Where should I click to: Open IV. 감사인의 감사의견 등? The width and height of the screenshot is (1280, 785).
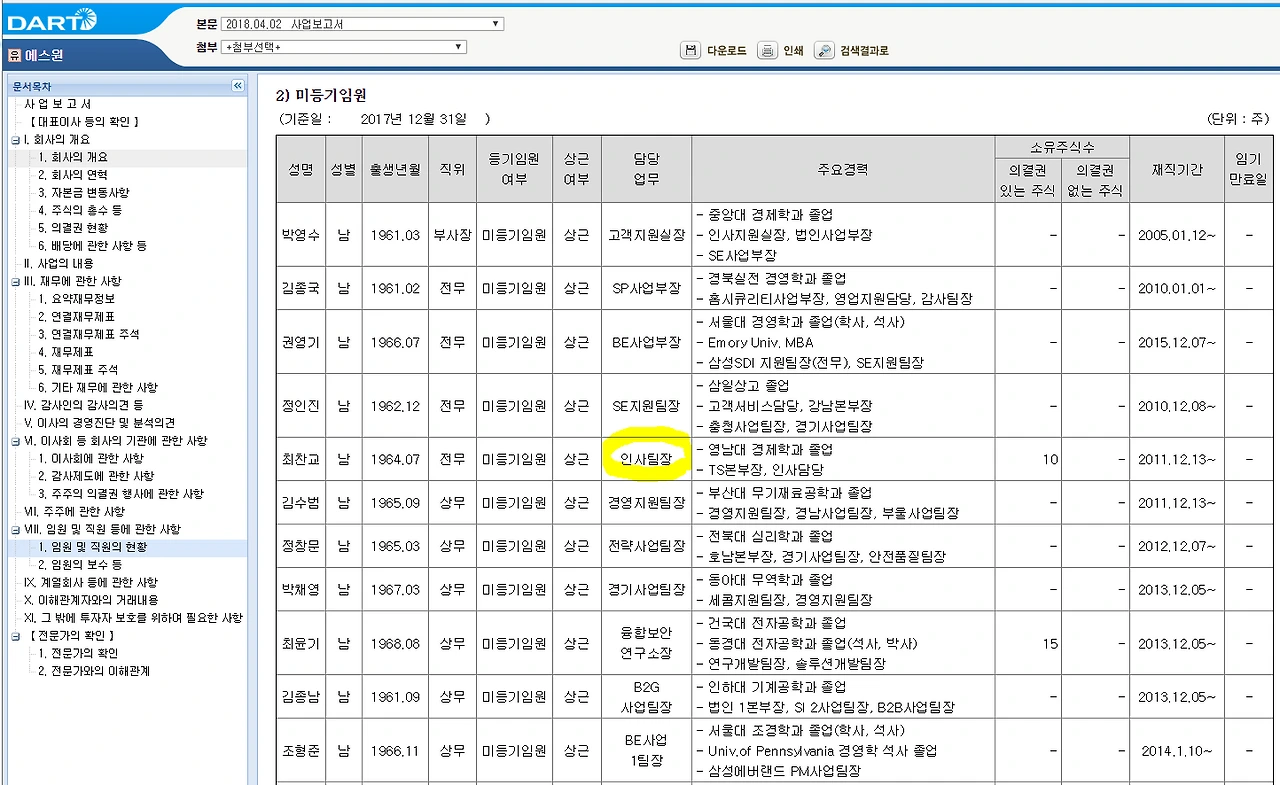(84, 405)
